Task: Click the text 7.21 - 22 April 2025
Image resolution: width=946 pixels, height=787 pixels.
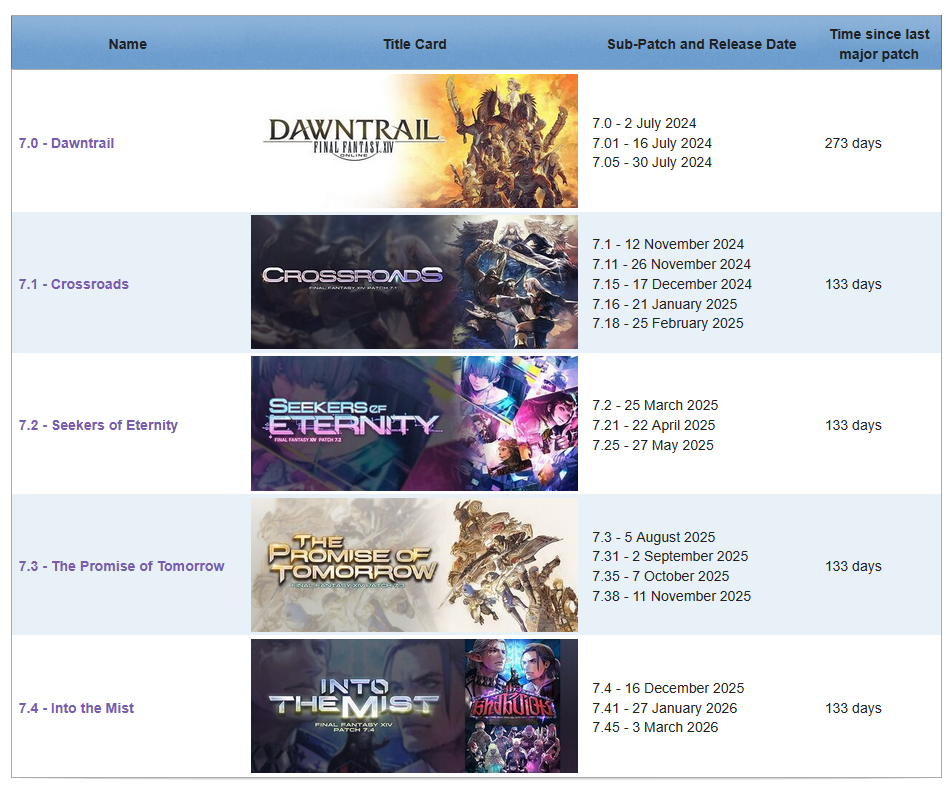Action: click(653, 425)
